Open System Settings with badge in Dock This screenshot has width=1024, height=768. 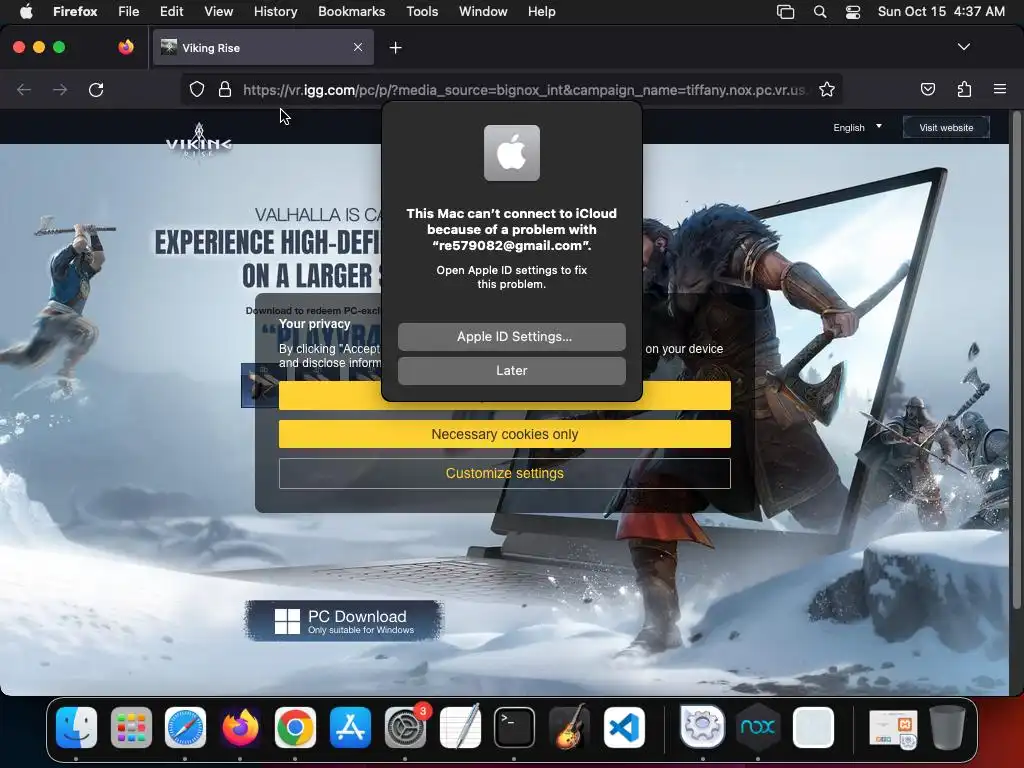405,728
